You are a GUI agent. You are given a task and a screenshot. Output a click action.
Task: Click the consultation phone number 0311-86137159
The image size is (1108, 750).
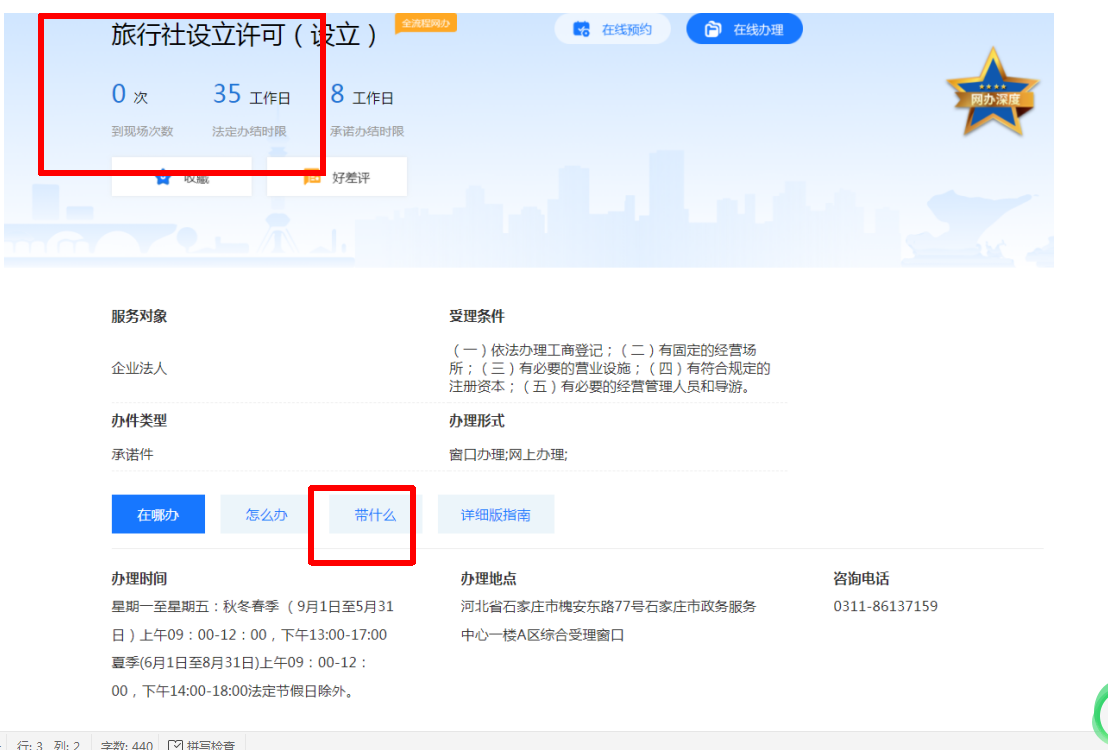pyautogui.click(x=885, y=606)
